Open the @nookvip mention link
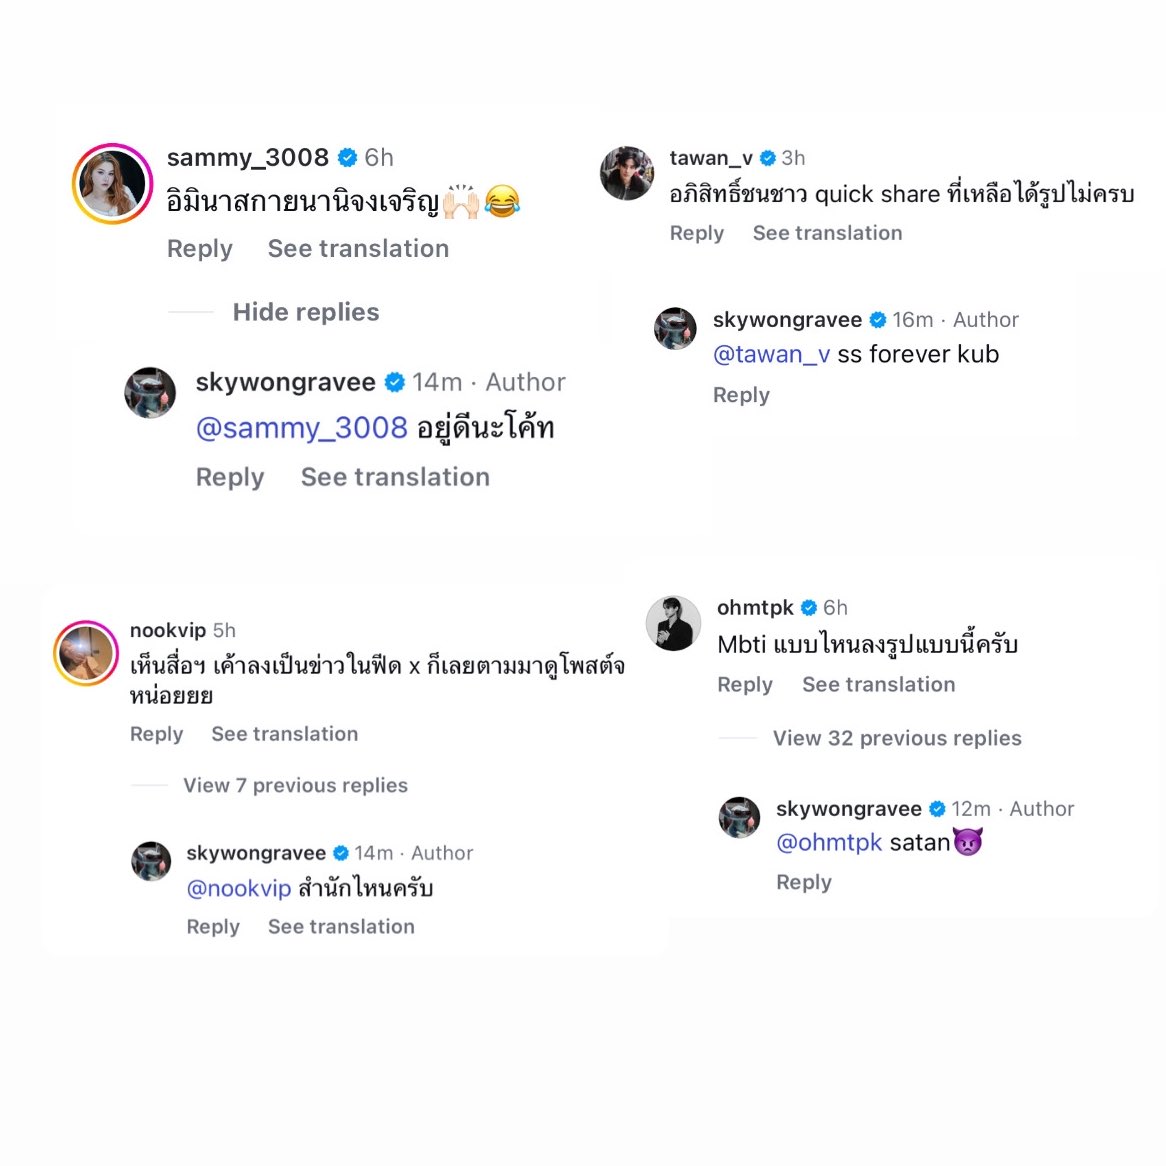This screenshot has height=1166, width=1166. click(239, 888)
